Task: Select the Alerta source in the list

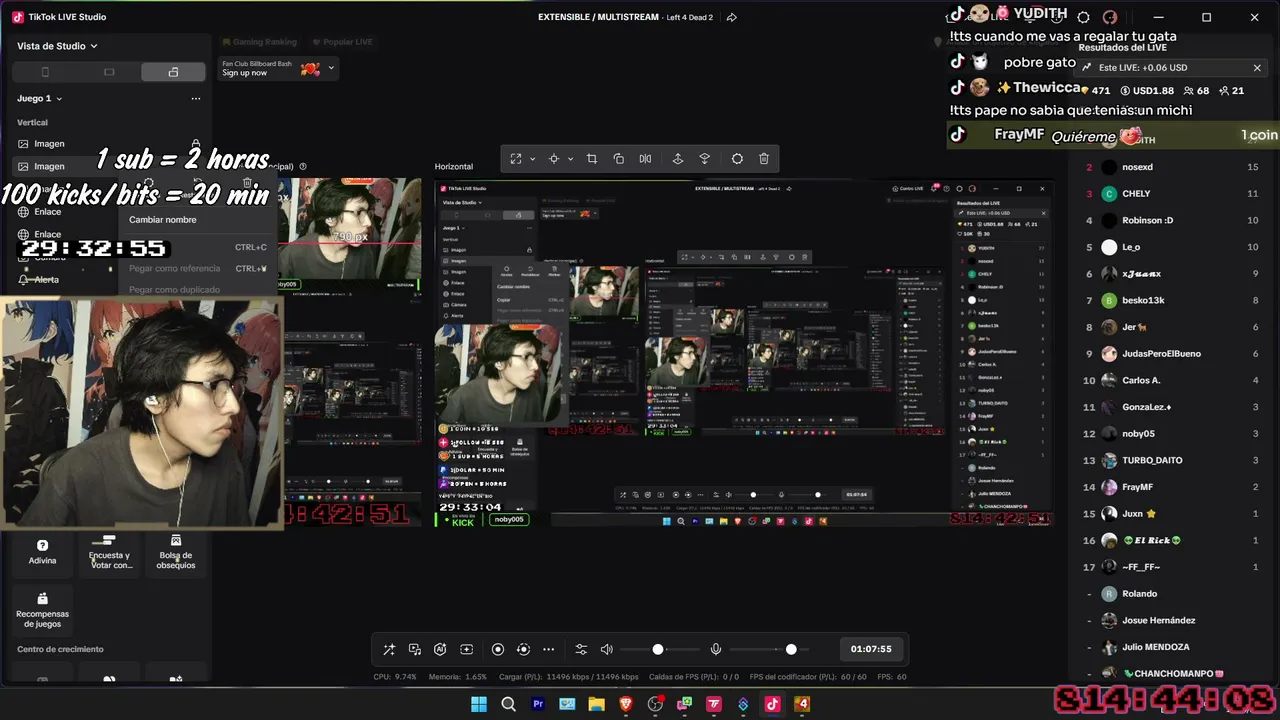Action: 46,280
